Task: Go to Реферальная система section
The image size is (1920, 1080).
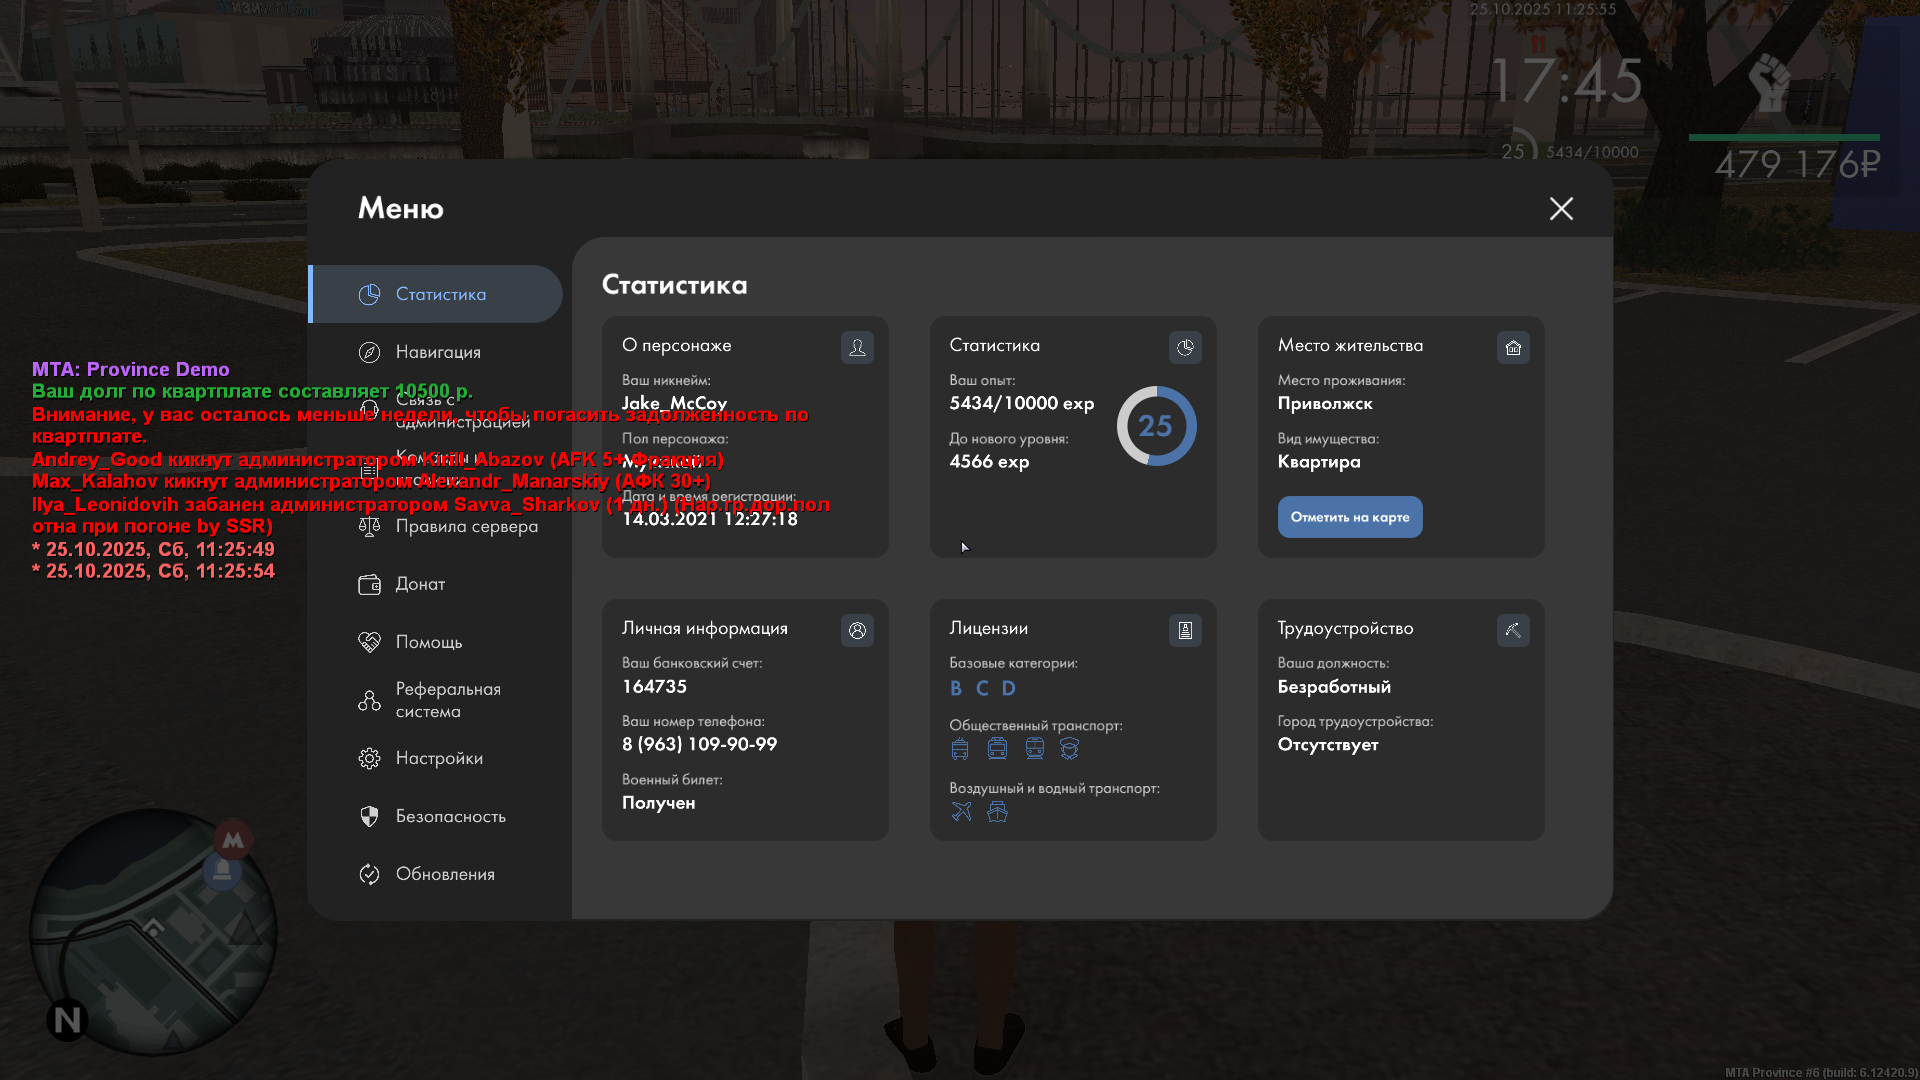Action: [x=447, y=700]
